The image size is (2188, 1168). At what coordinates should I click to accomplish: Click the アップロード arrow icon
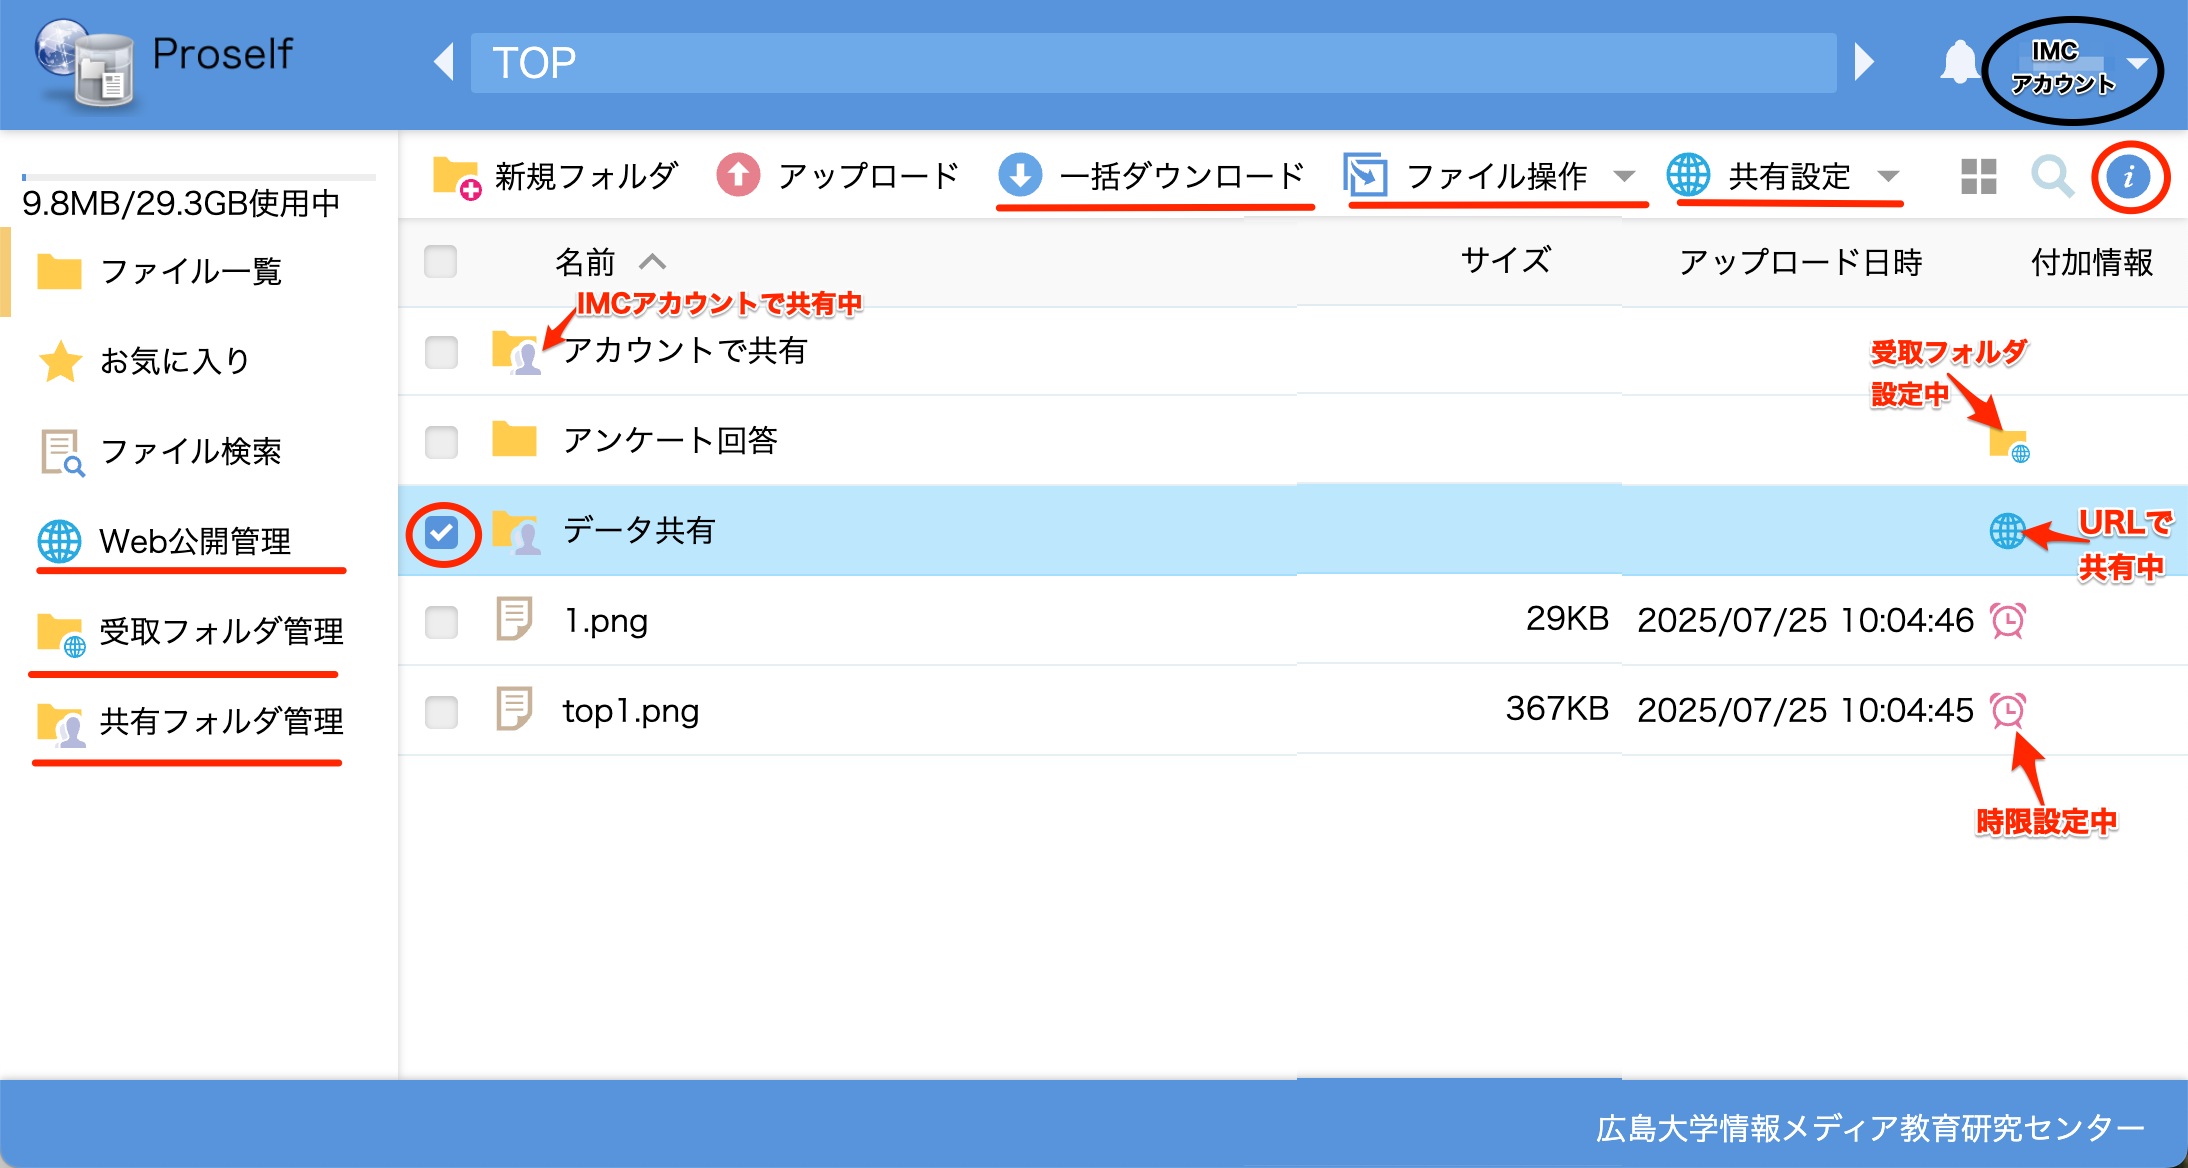[x=738, y=176]
